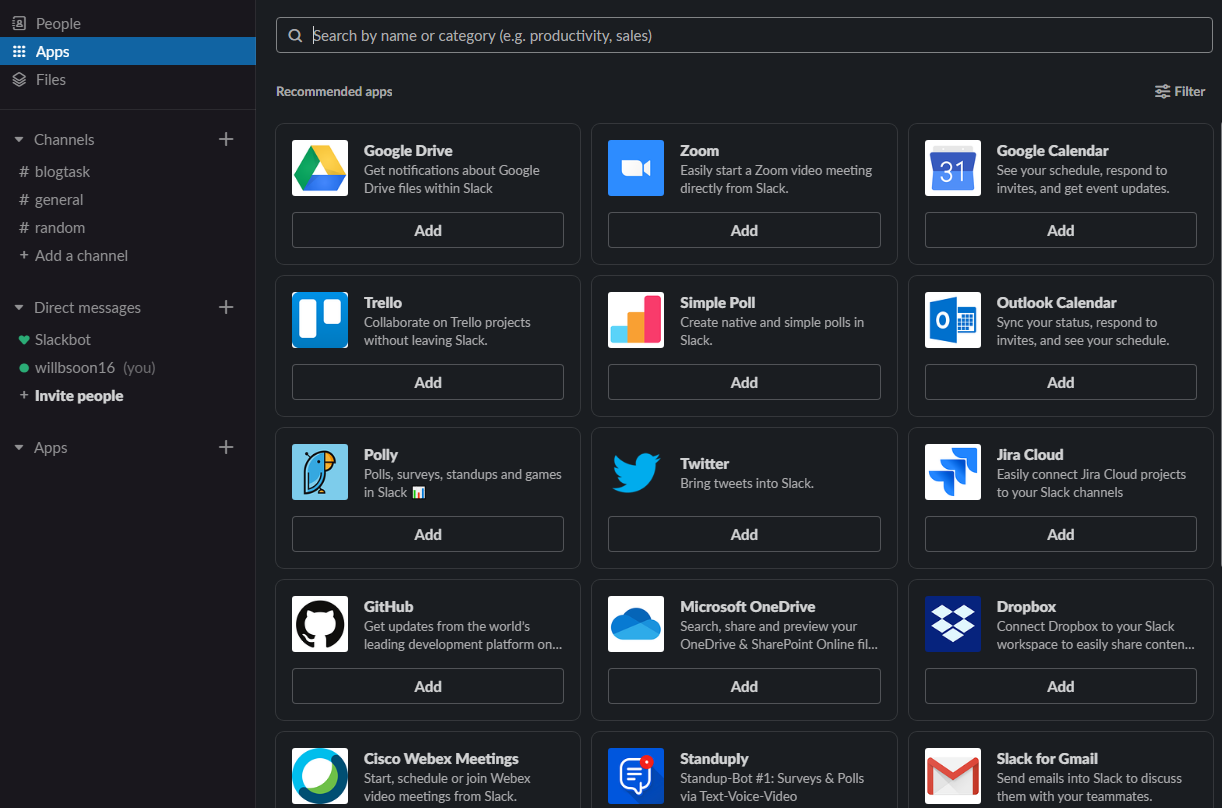Add the Twitter app
The image size is (1222, 808).
[744, 534]
